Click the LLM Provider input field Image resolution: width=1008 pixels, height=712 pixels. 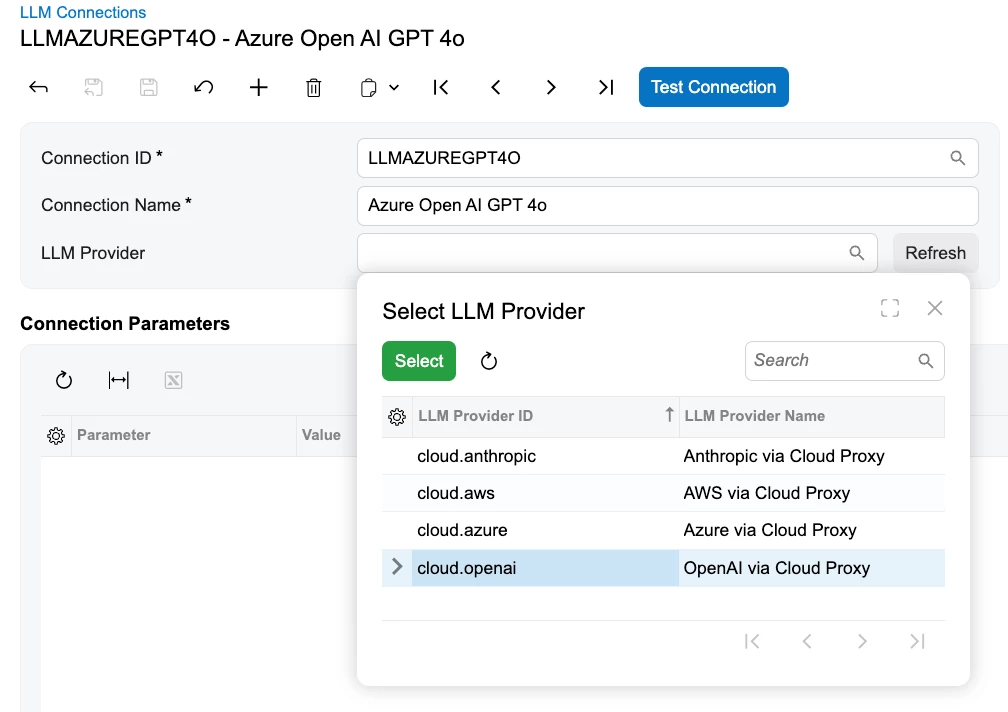point(617,253)
